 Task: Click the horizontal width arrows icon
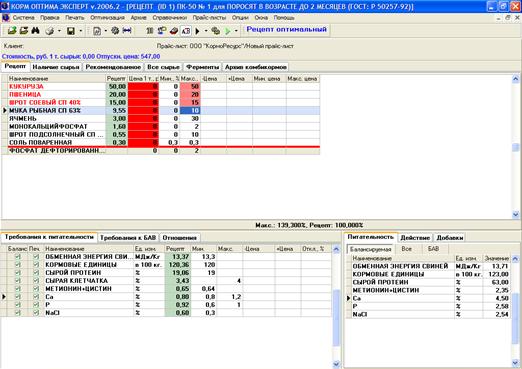click(x=127, y=31)
